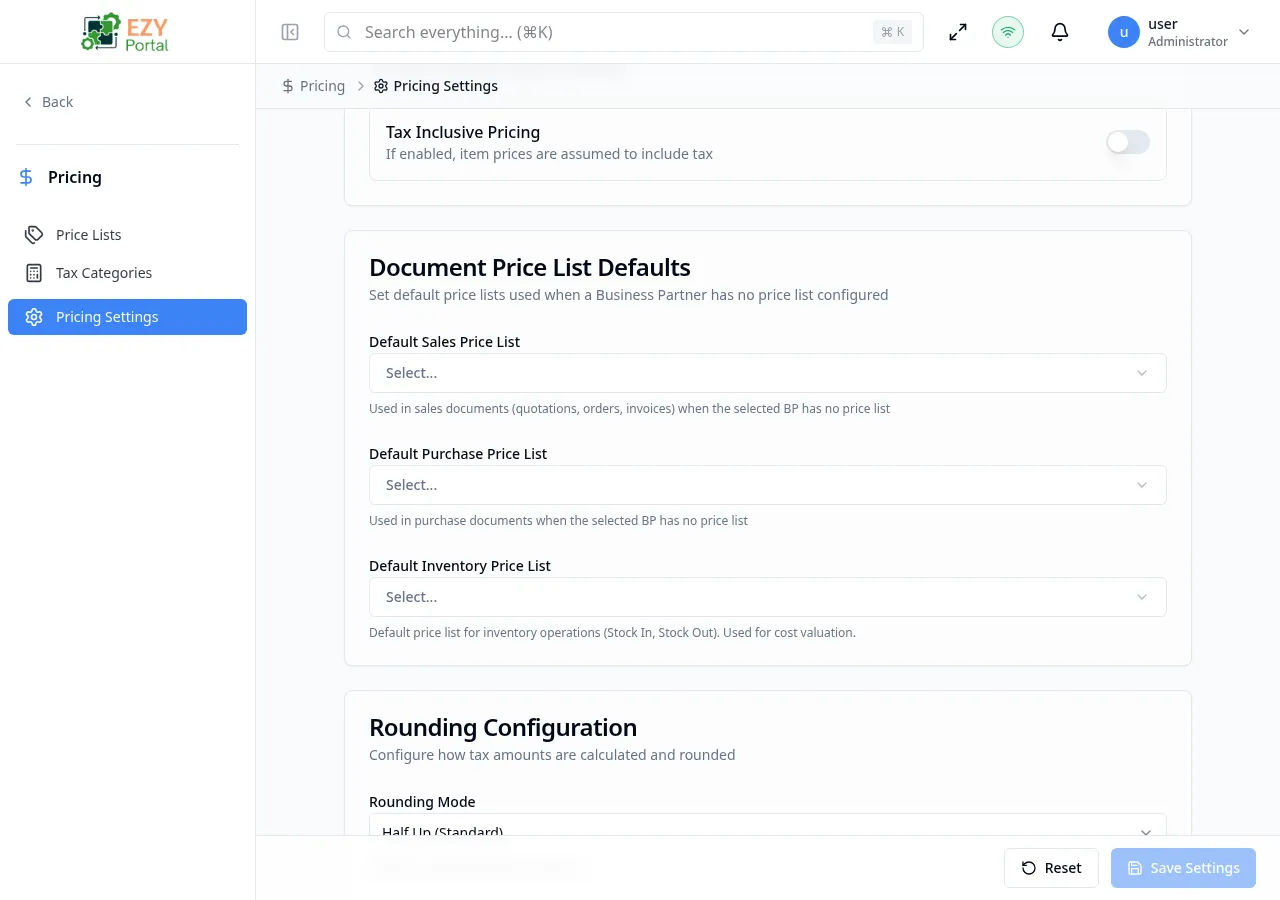Enable Tax Inclusive Pricing toggle
The image size is (1280, 900).
pos(1128,142)
